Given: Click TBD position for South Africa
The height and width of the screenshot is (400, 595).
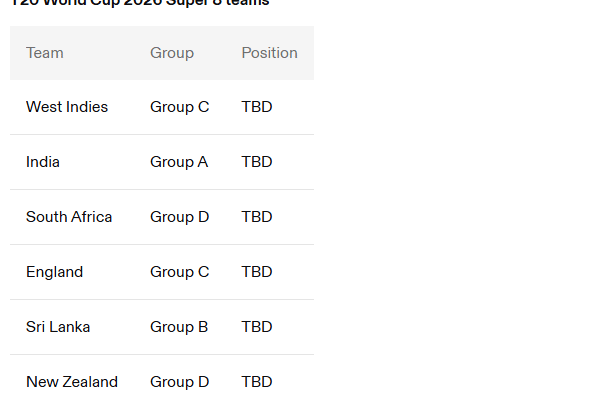Looking at the screenshot, I should coord(257,217).
